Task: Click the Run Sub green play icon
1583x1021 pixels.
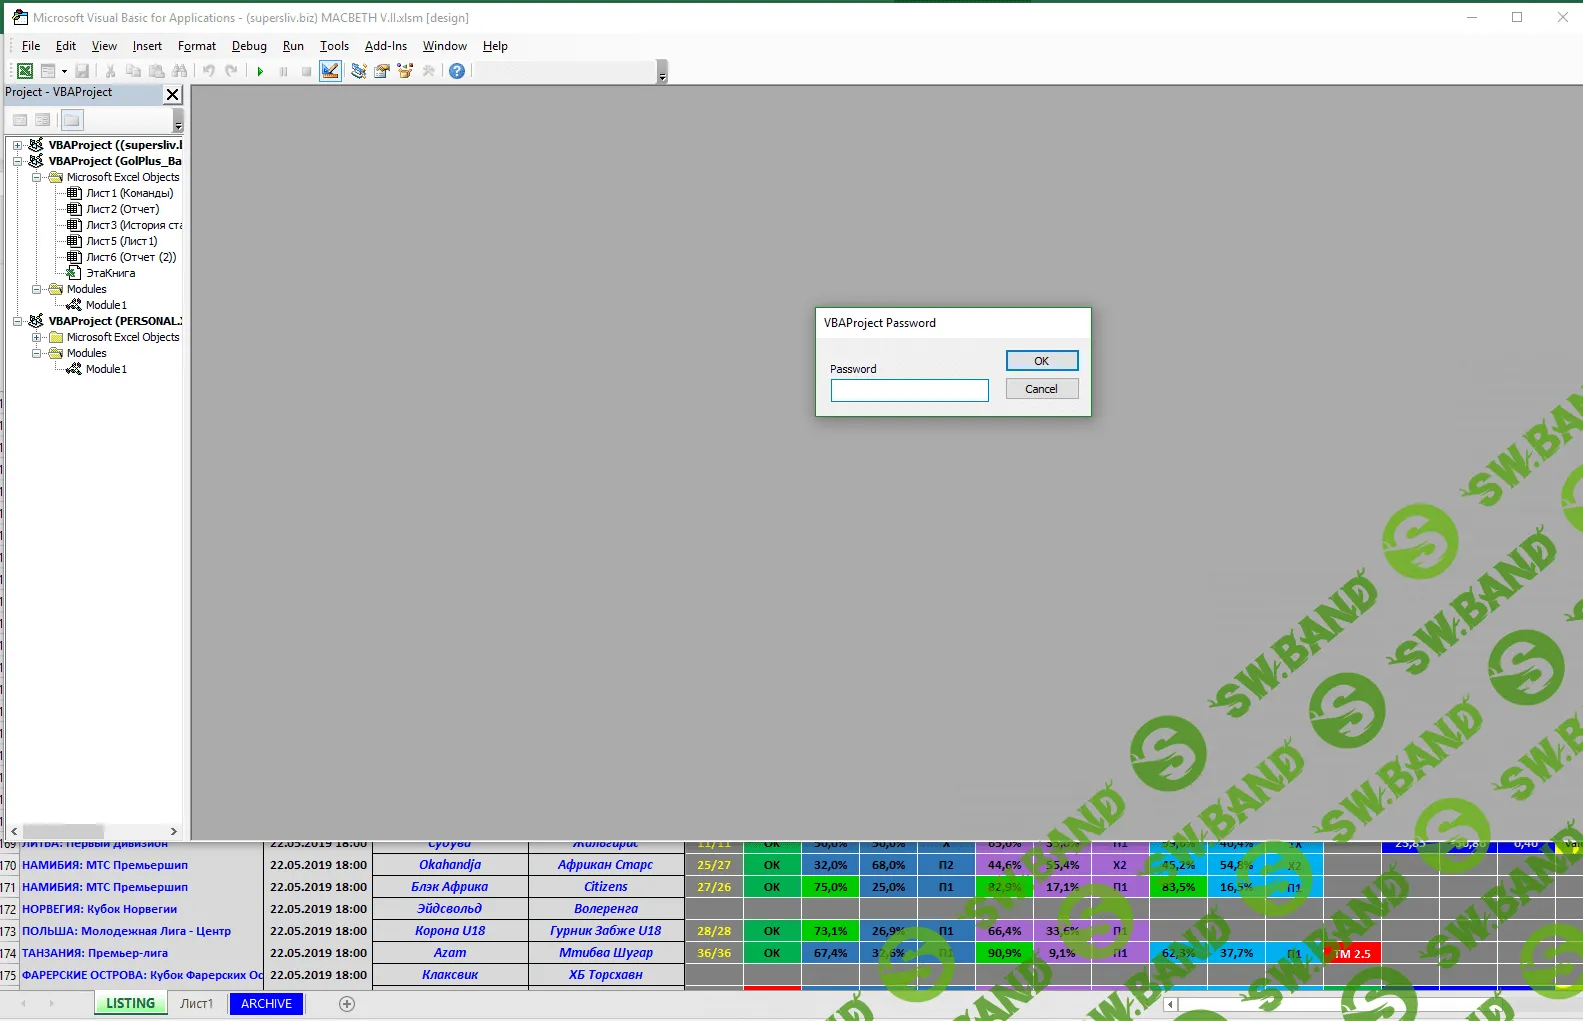Action: 260,71
